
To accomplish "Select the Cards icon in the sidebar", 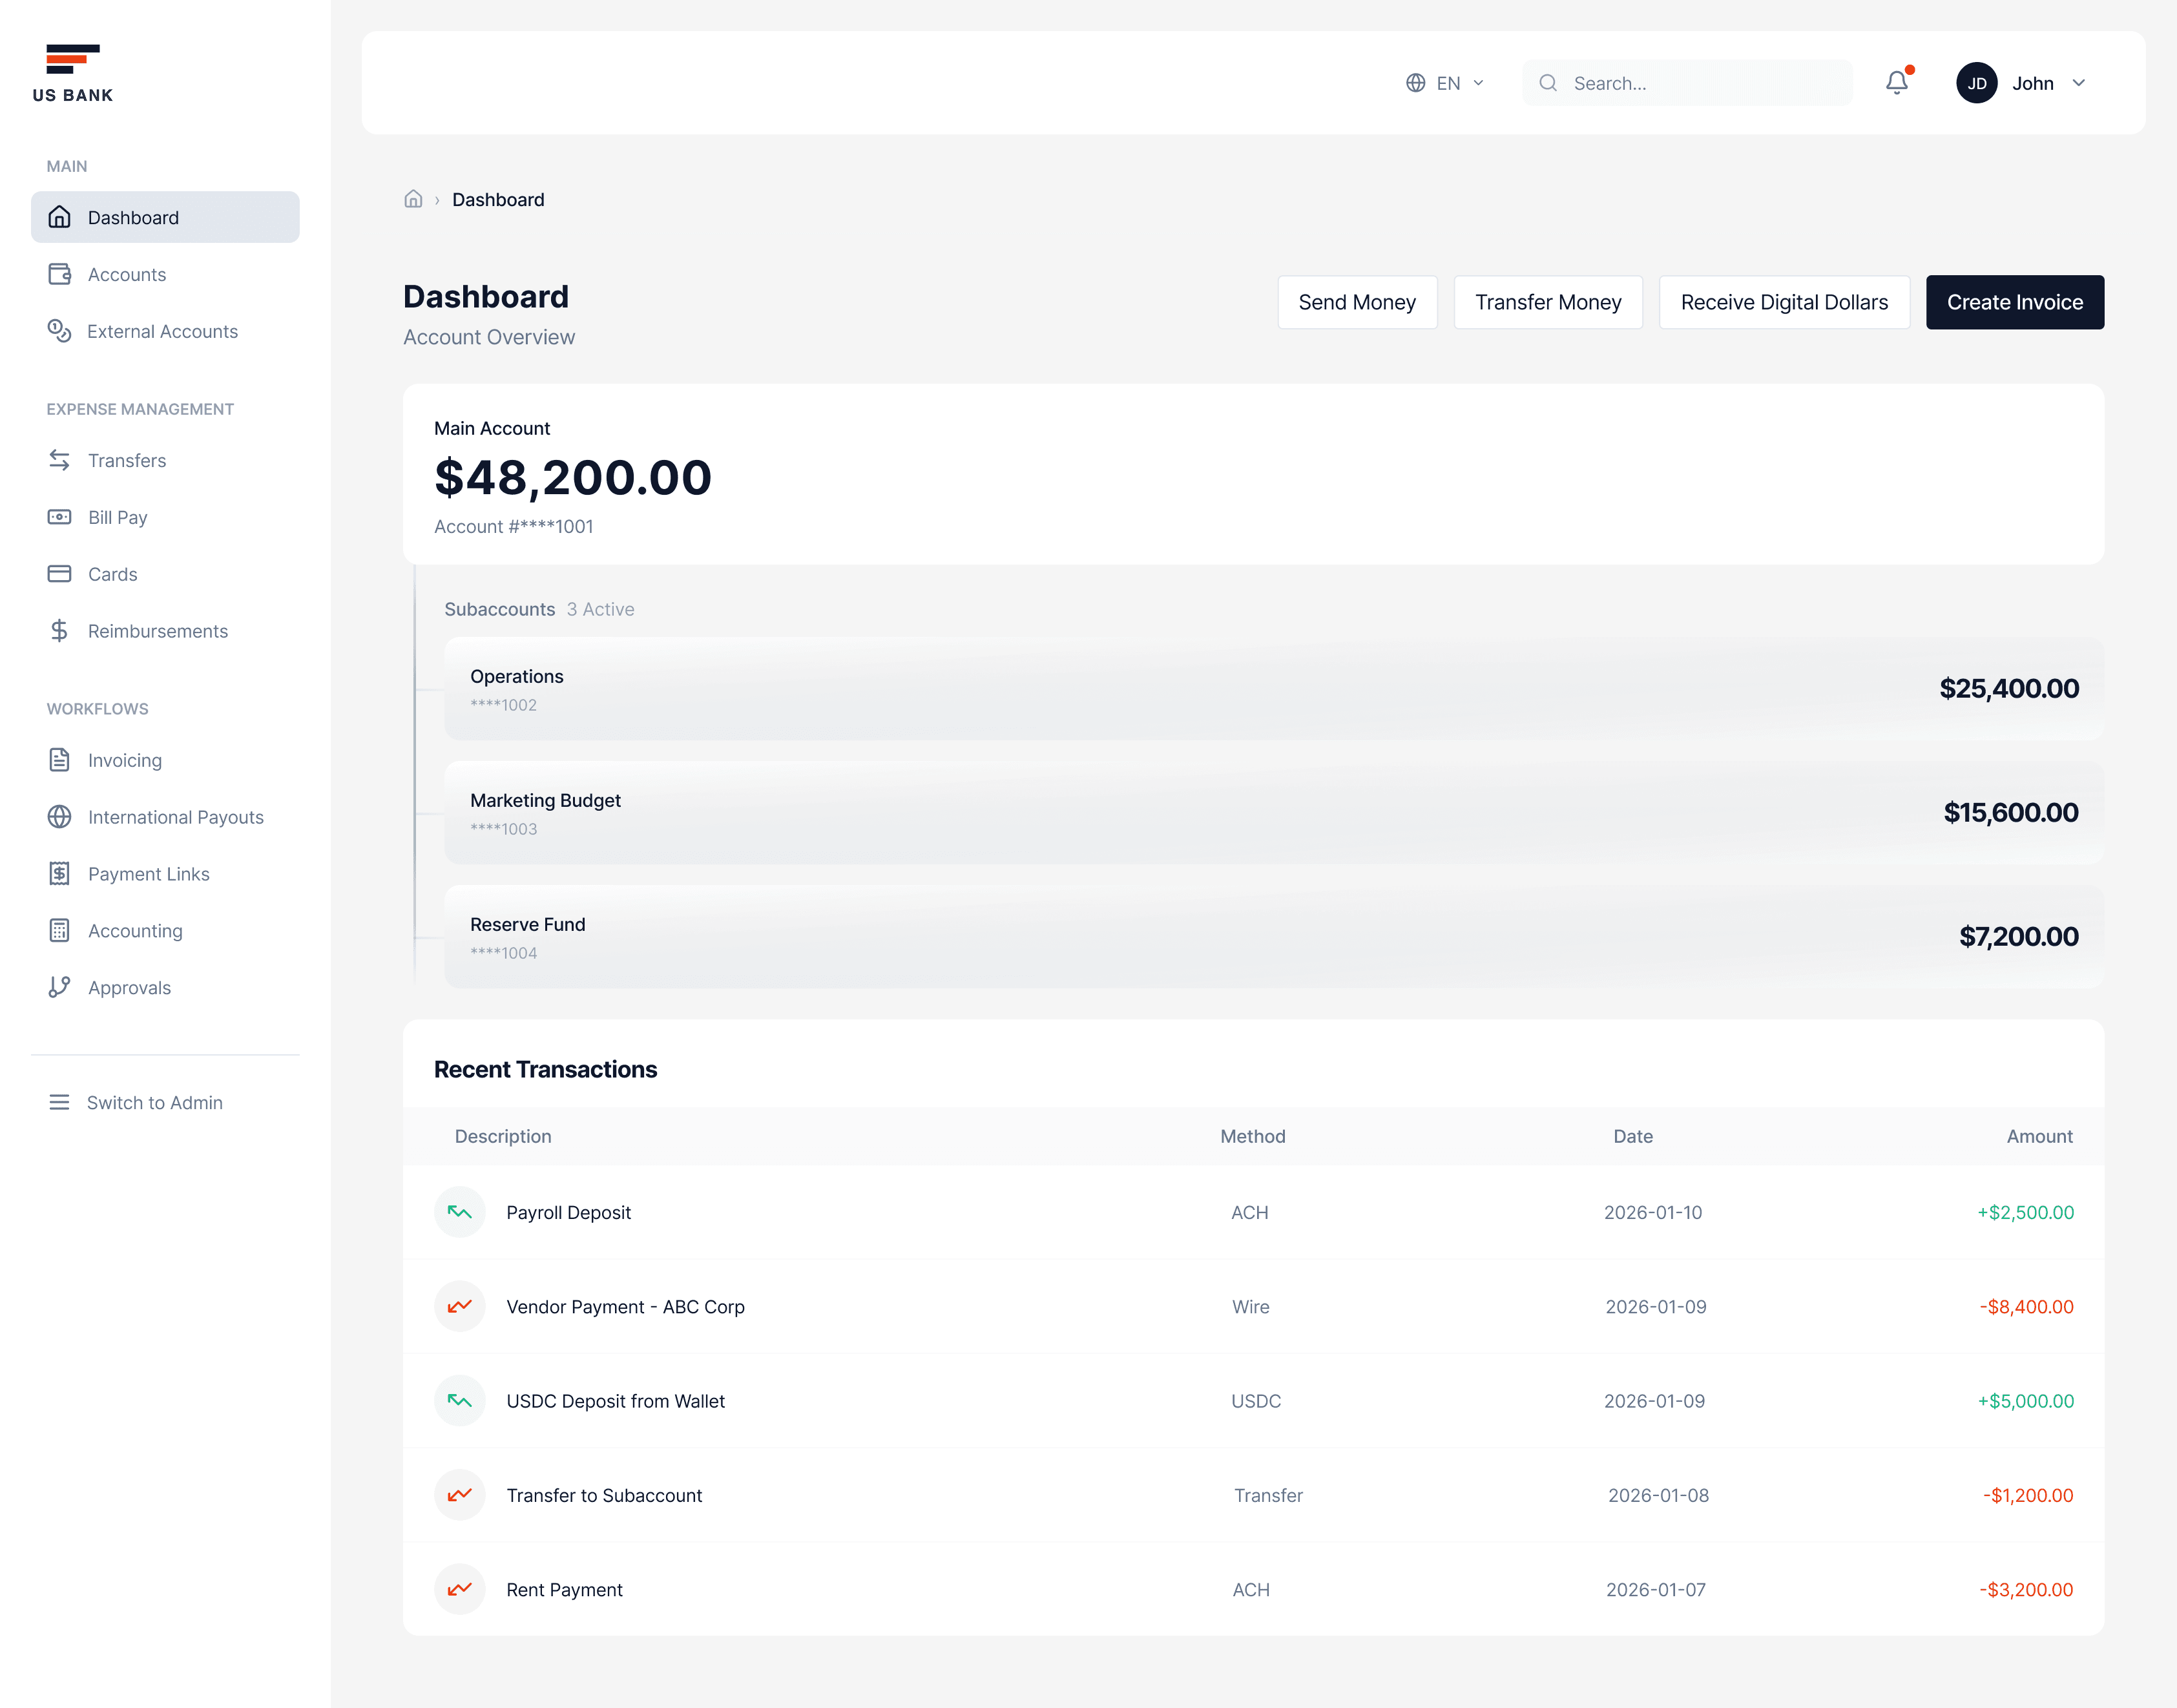I will [x=60, y=574].
